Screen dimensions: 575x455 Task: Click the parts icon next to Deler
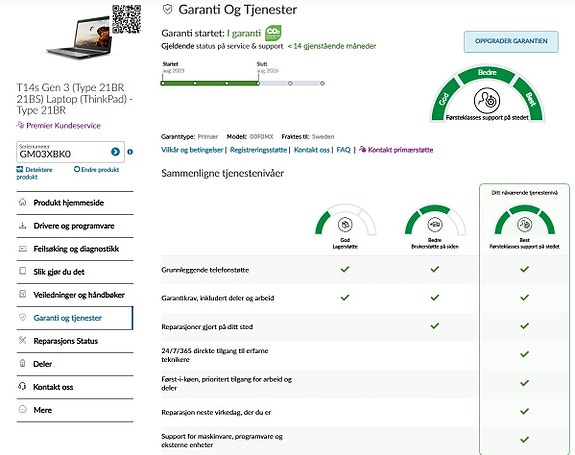(x=23, y=363)
